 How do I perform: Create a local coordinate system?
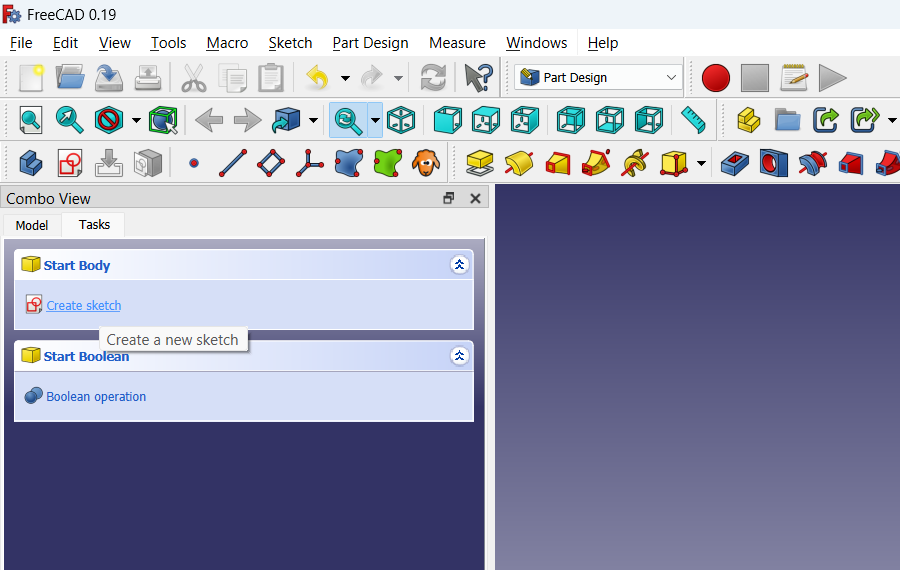pyautogui.click(x=310, y=163)
